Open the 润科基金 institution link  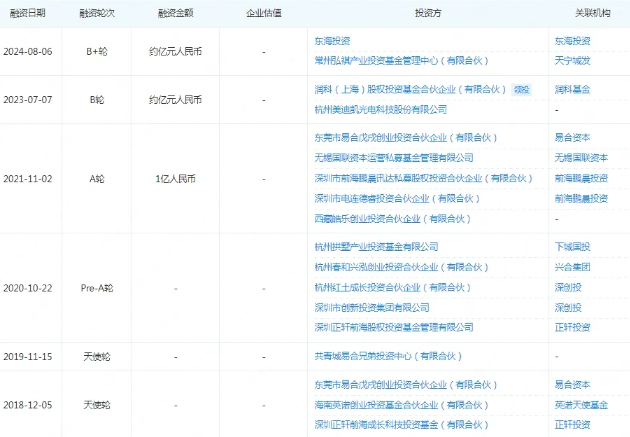(x=573, y=89)
